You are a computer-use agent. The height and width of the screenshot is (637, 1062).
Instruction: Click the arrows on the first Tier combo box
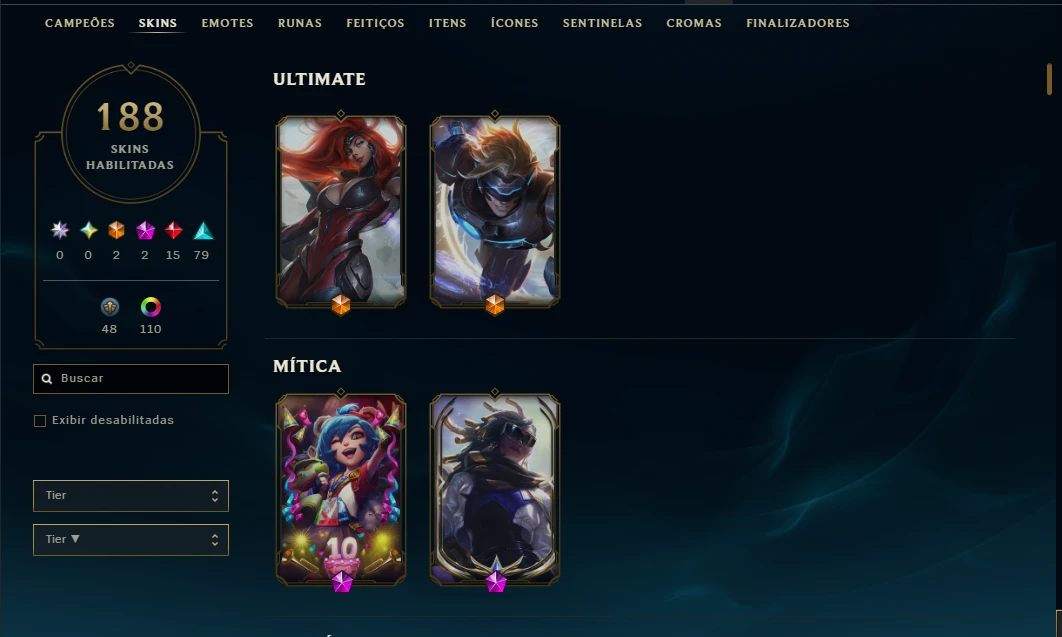[x=215, y=496]
